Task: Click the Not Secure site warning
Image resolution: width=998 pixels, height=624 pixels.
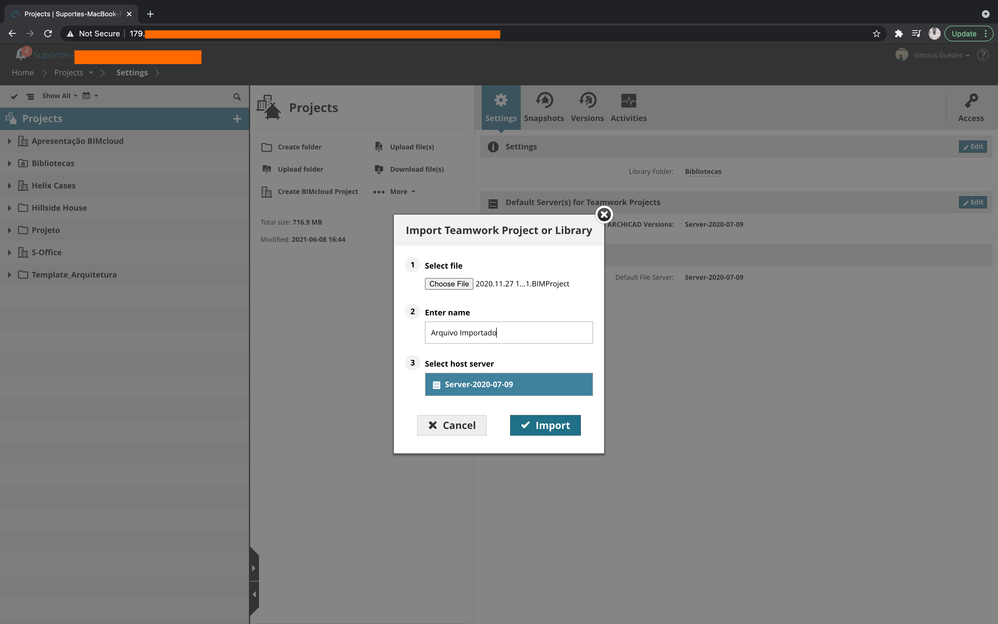Action: pos(93,34)
